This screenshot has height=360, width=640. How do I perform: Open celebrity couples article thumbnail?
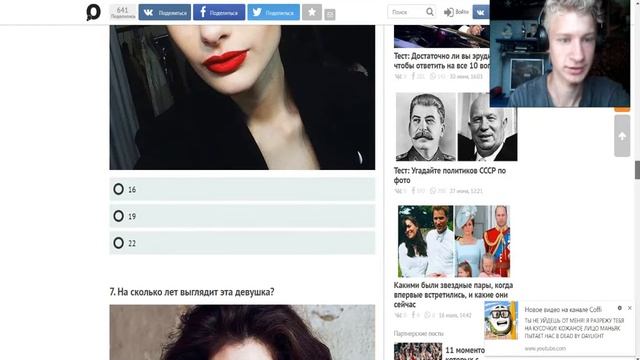click(x=454, y=241)
